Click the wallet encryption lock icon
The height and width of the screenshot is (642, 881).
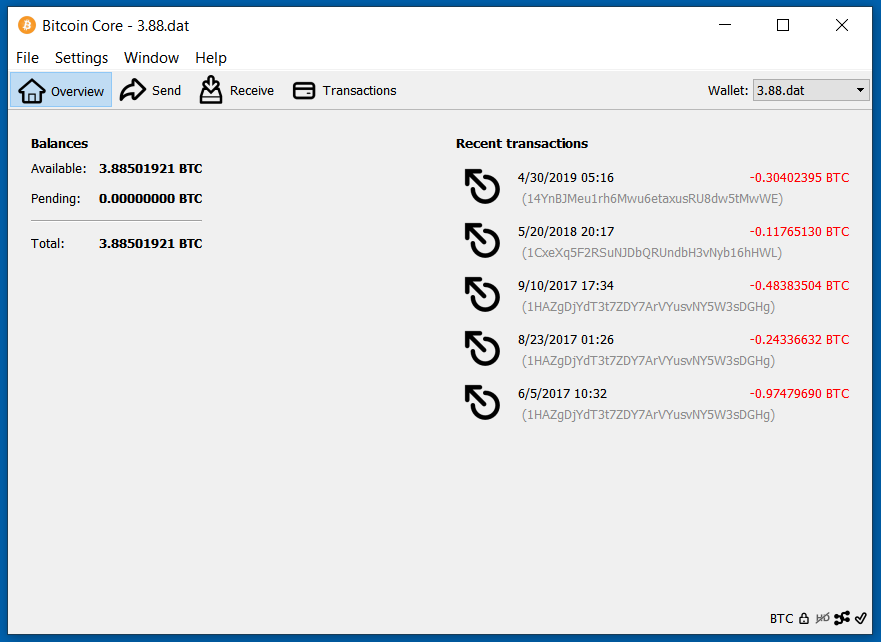tap(804, 618)
